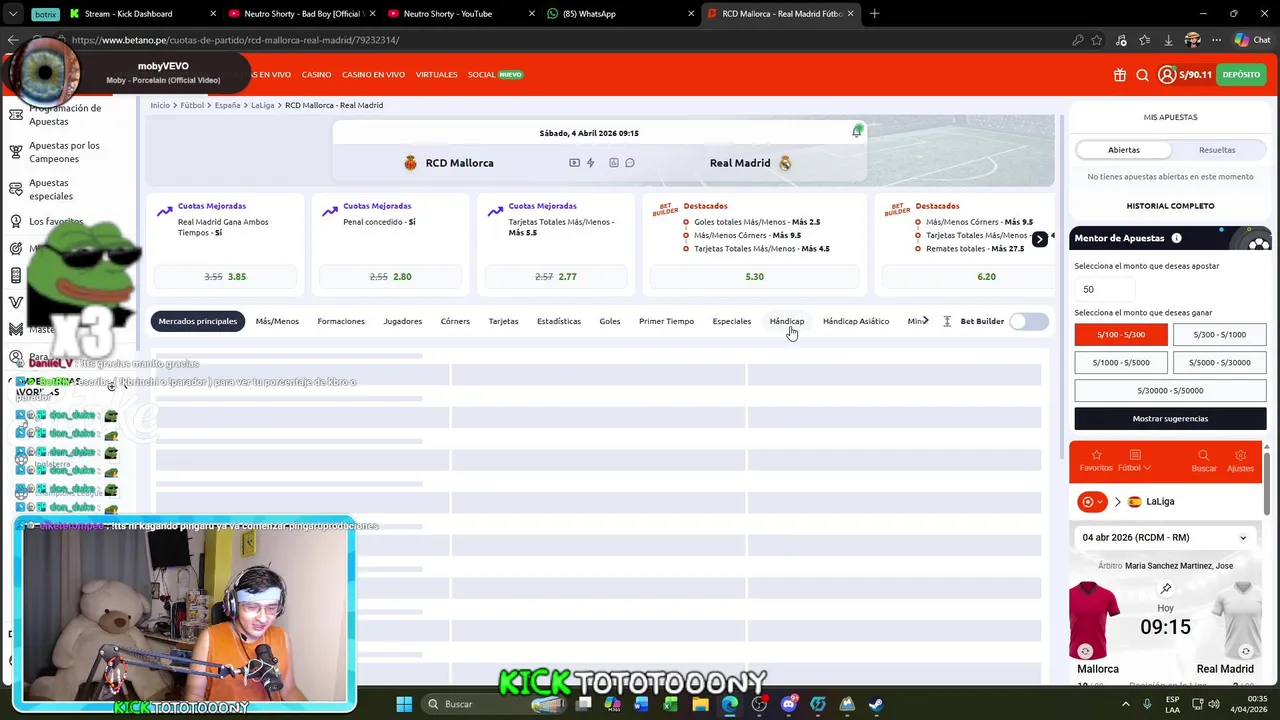Open Discord from the taskbar
This screenshot has height=720, width=1280.
[x=788, y=704]
